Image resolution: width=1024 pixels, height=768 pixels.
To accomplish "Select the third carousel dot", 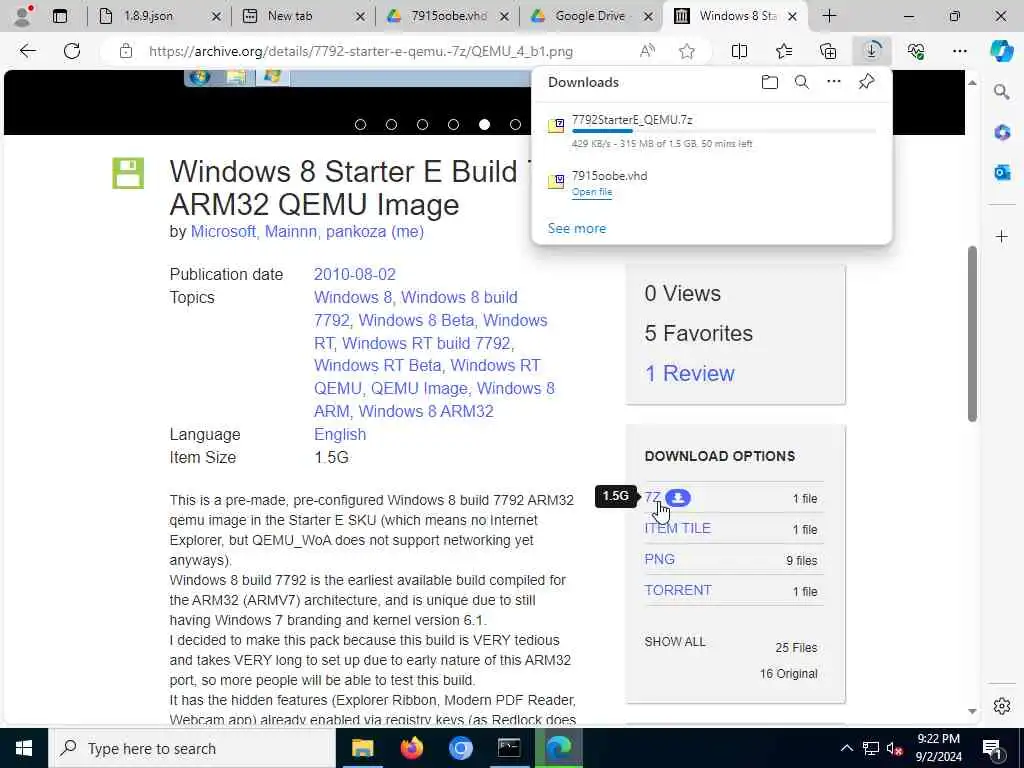I will (423, 124).
